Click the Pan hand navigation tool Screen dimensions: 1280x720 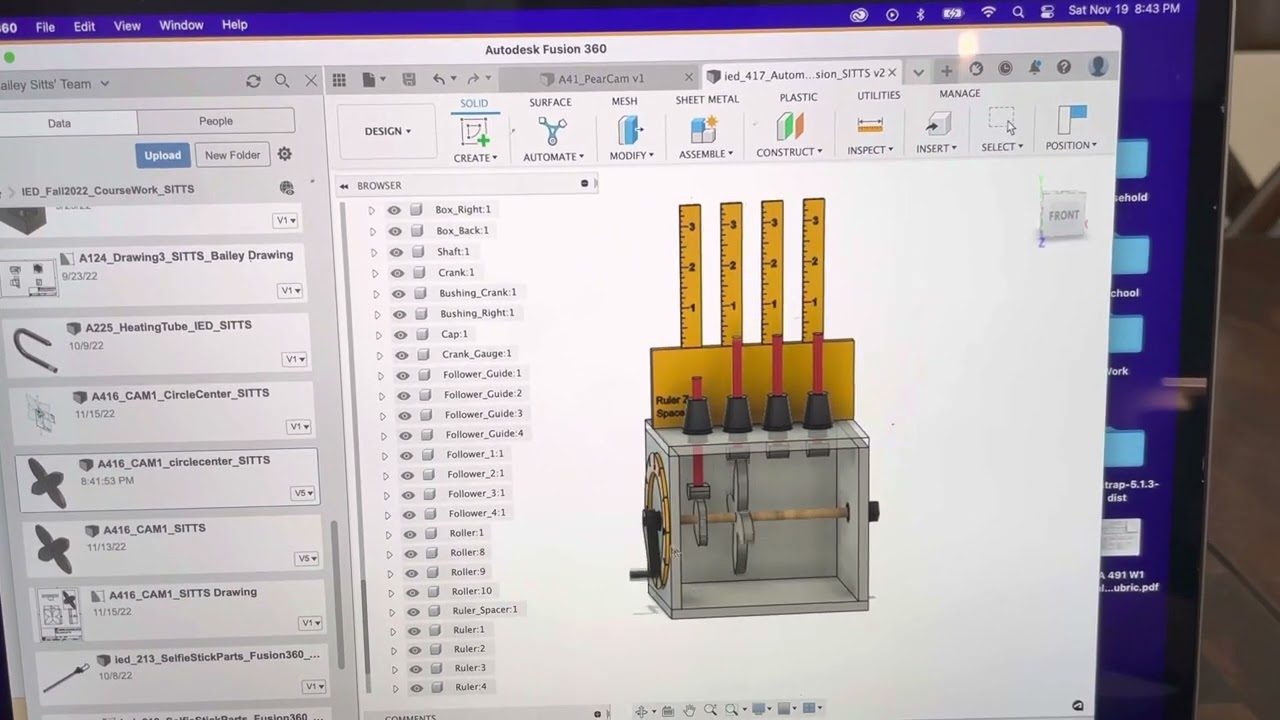(x=689, y=710)
